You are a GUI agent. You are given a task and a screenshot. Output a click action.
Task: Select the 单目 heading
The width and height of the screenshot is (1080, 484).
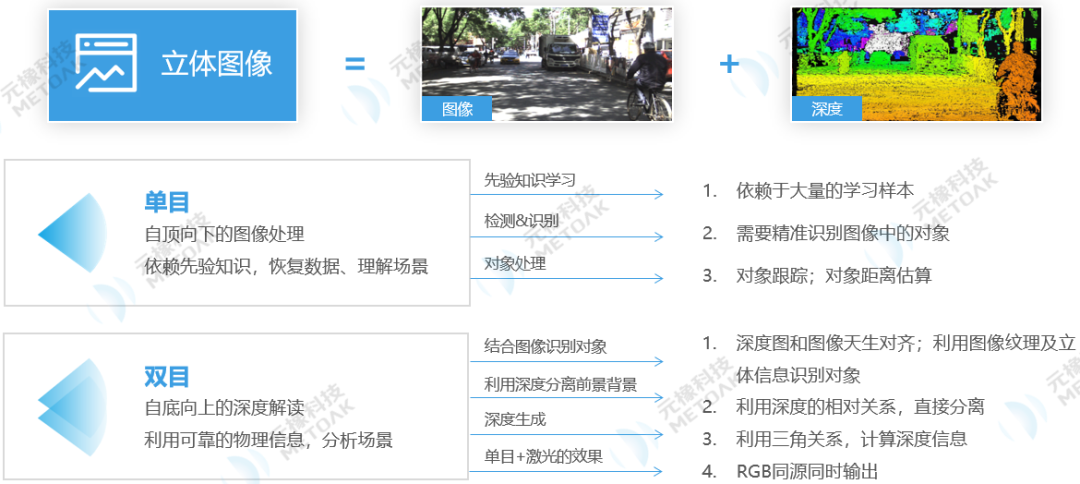coord(167,202)
